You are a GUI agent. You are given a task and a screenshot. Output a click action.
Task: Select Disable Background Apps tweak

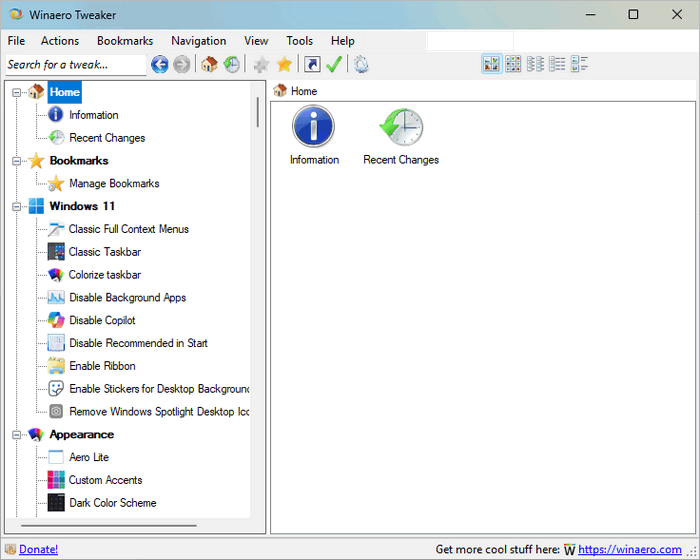127,297
